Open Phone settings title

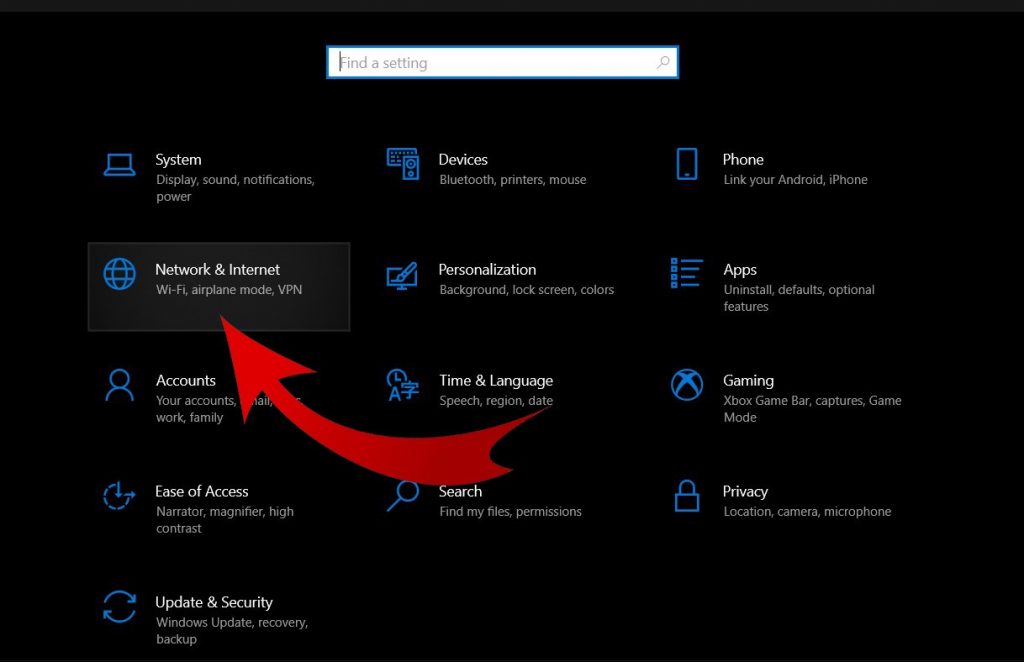click(743, 159)
